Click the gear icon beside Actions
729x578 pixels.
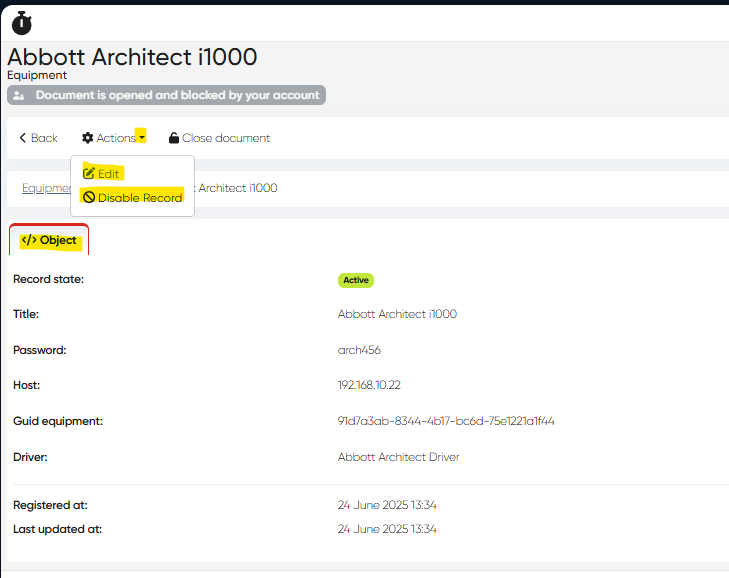point(88,138)
